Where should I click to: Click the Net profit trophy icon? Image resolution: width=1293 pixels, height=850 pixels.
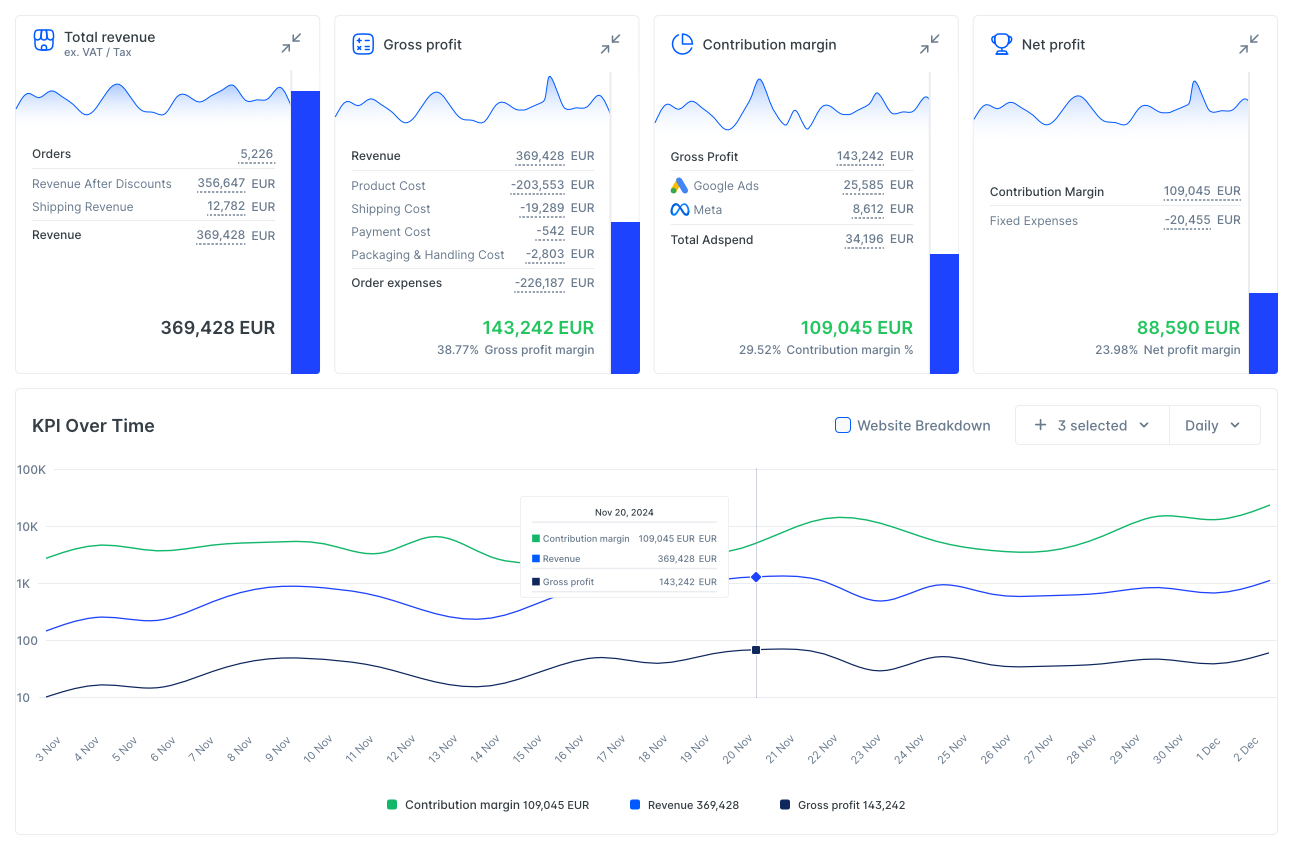1001,44
